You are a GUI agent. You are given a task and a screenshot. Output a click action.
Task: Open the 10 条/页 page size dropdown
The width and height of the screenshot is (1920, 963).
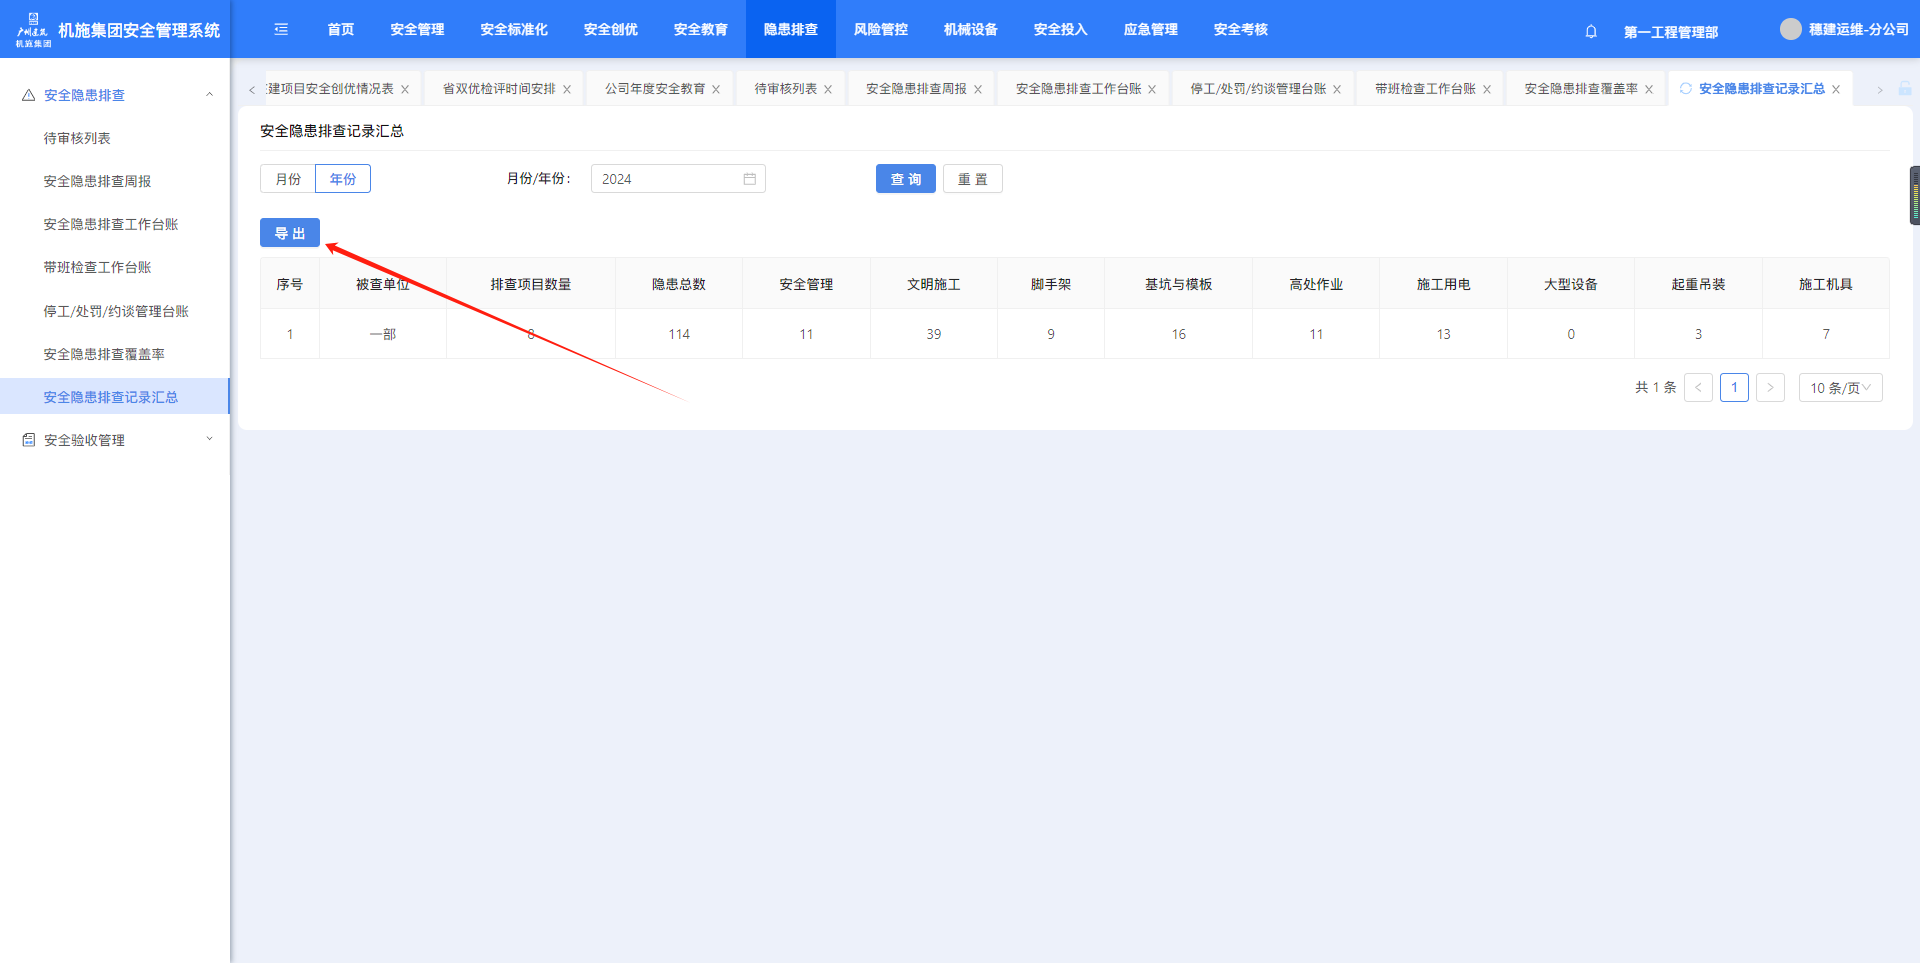click(x=1840, y=388)
